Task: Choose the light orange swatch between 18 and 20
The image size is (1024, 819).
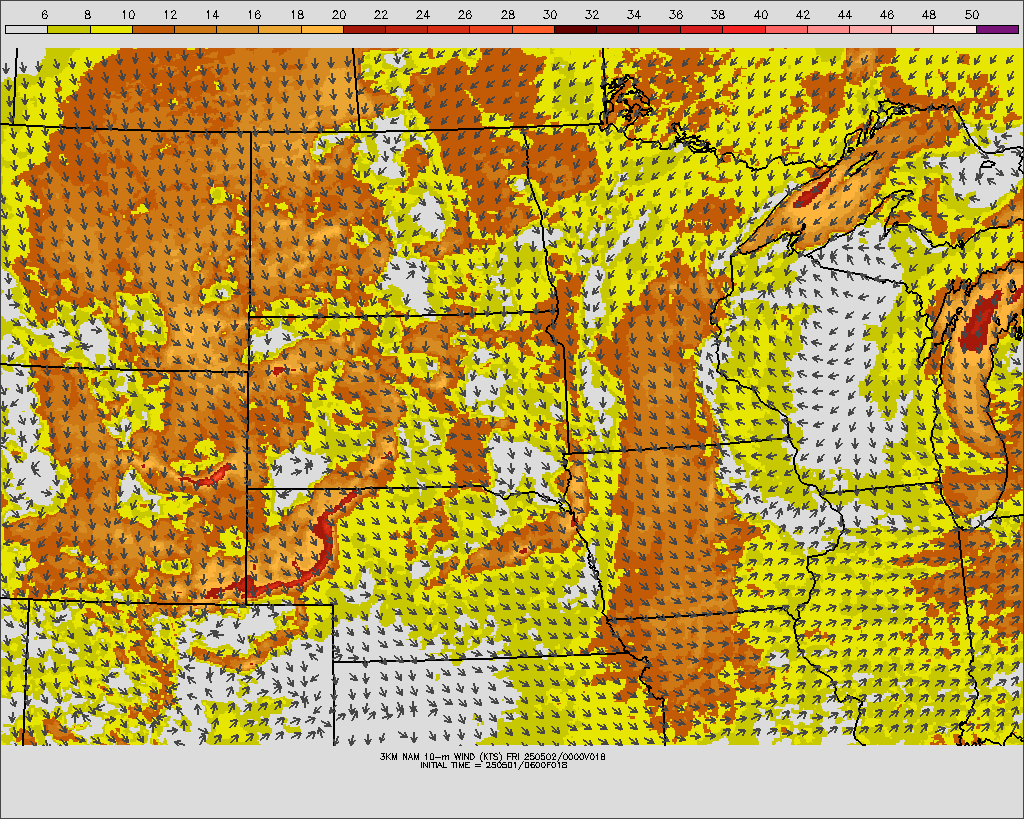Action: tap(322, 29)
